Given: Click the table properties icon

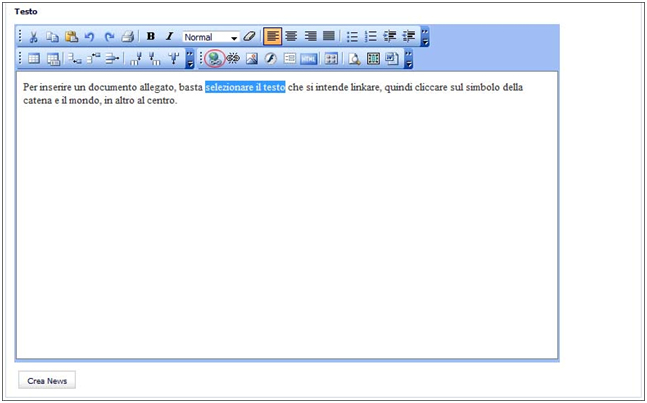Looking at the screenshot, I should coord(53,59).
